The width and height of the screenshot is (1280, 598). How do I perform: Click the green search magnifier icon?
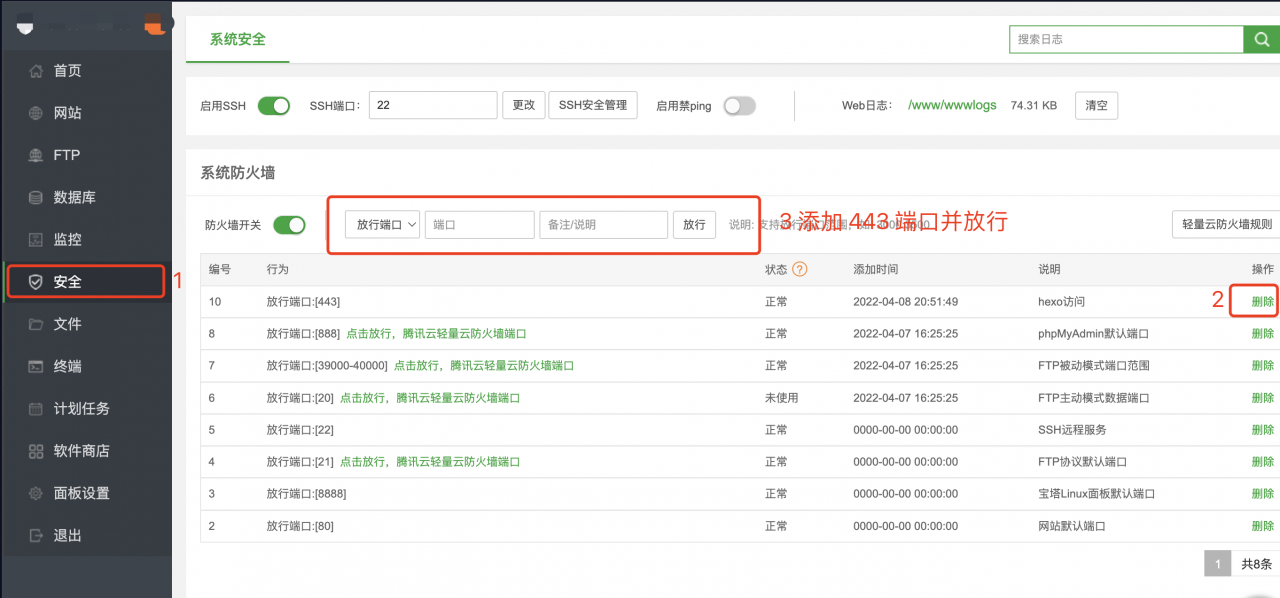1261,39
